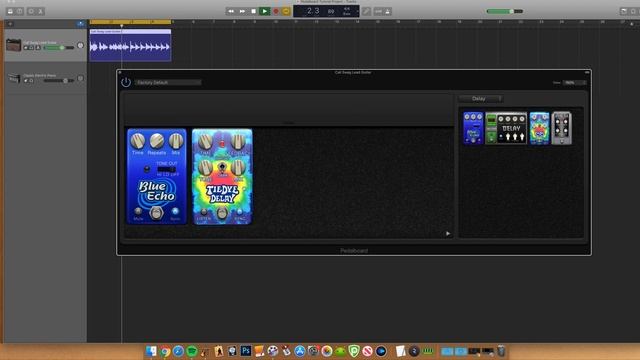Open the tuner pencil-shaped button
Viewport: 640px width, 360px height.
coord(366,11)
